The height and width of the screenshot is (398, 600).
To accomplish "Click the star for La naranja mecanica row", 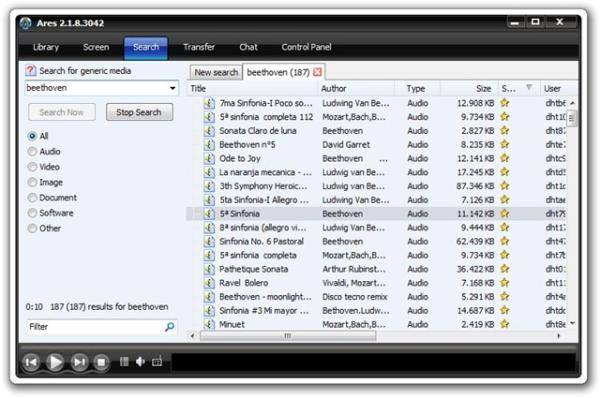I will (x=505, y=172).
